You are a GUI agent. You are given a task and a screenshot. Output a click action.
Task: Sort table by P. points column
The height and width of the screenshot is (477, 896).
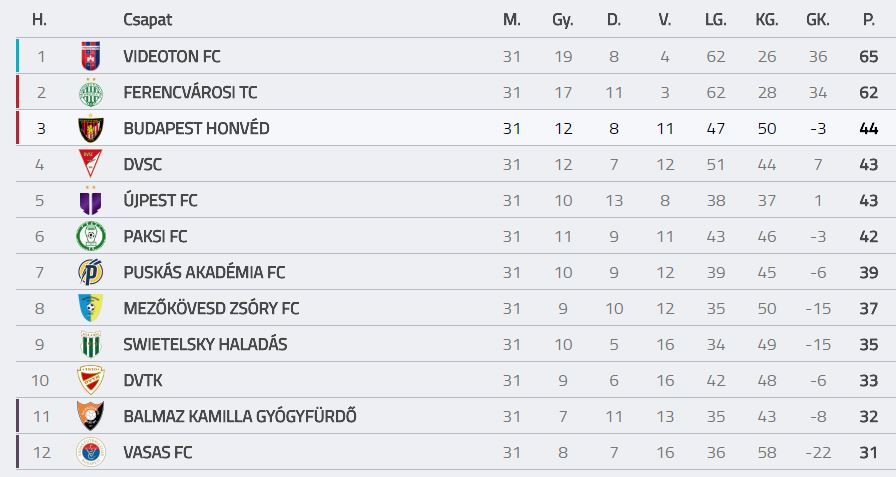(x=869, y=20)
